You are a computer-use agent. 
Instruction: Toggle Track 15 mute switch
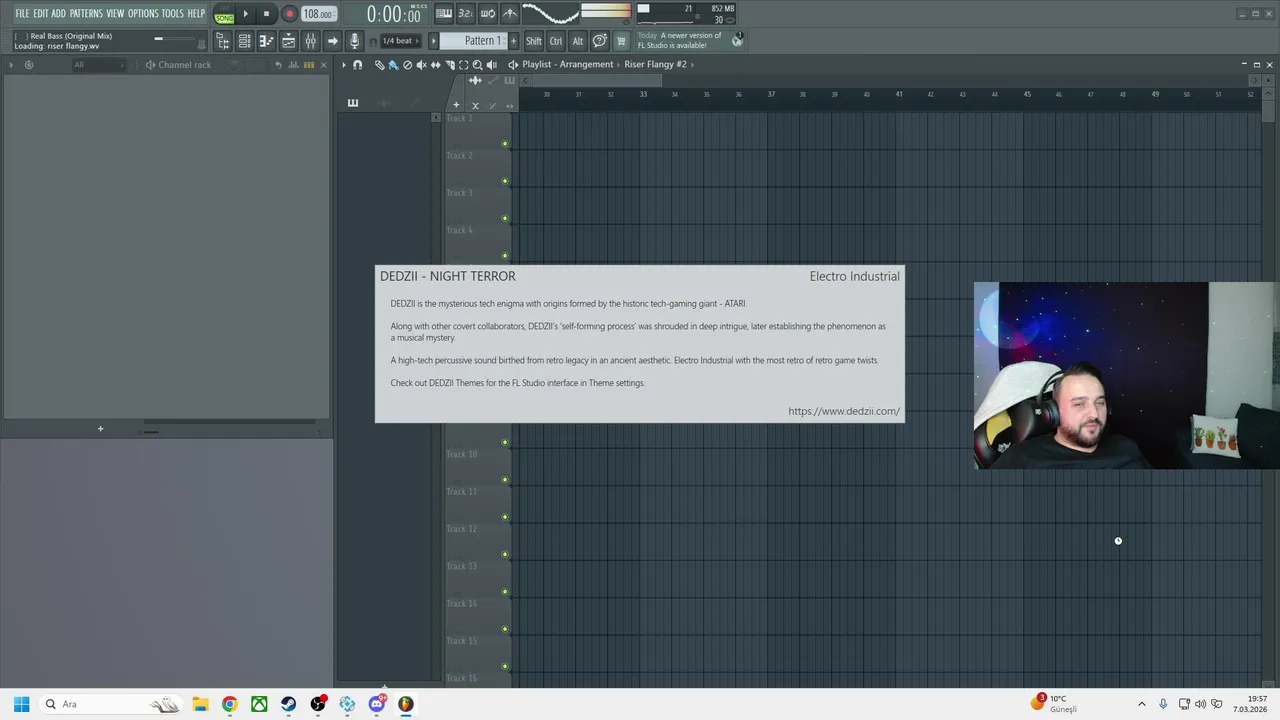point(505,666)
